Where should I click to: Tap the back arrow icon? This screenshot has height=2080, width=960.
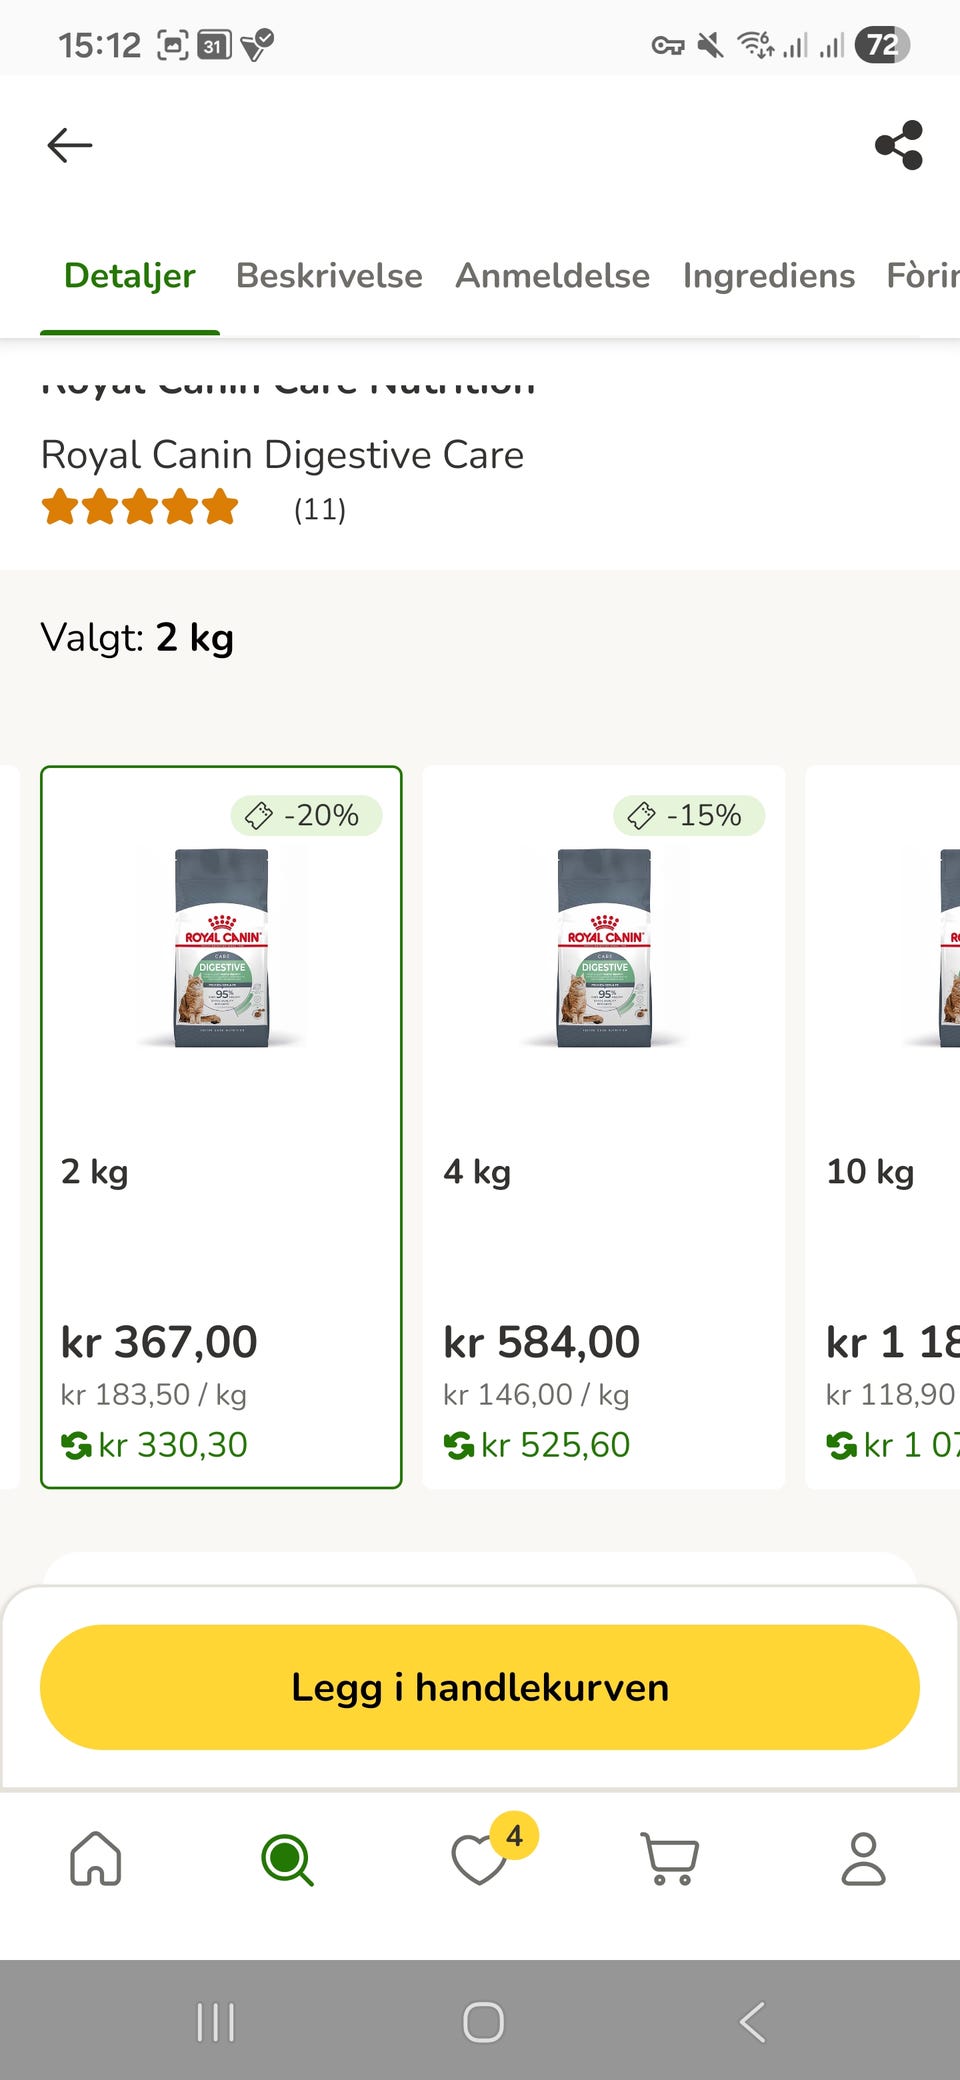(x=70, y=145)
